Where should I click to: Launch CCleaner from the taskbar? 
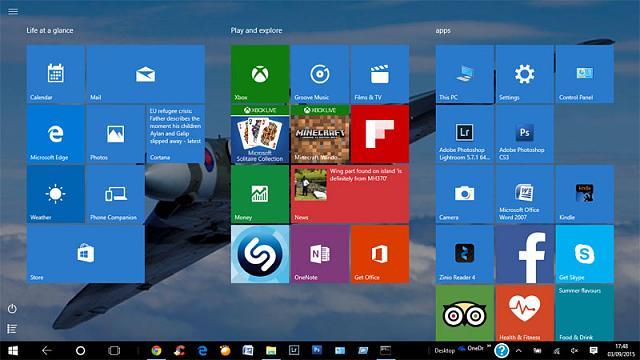pos(179,351)
